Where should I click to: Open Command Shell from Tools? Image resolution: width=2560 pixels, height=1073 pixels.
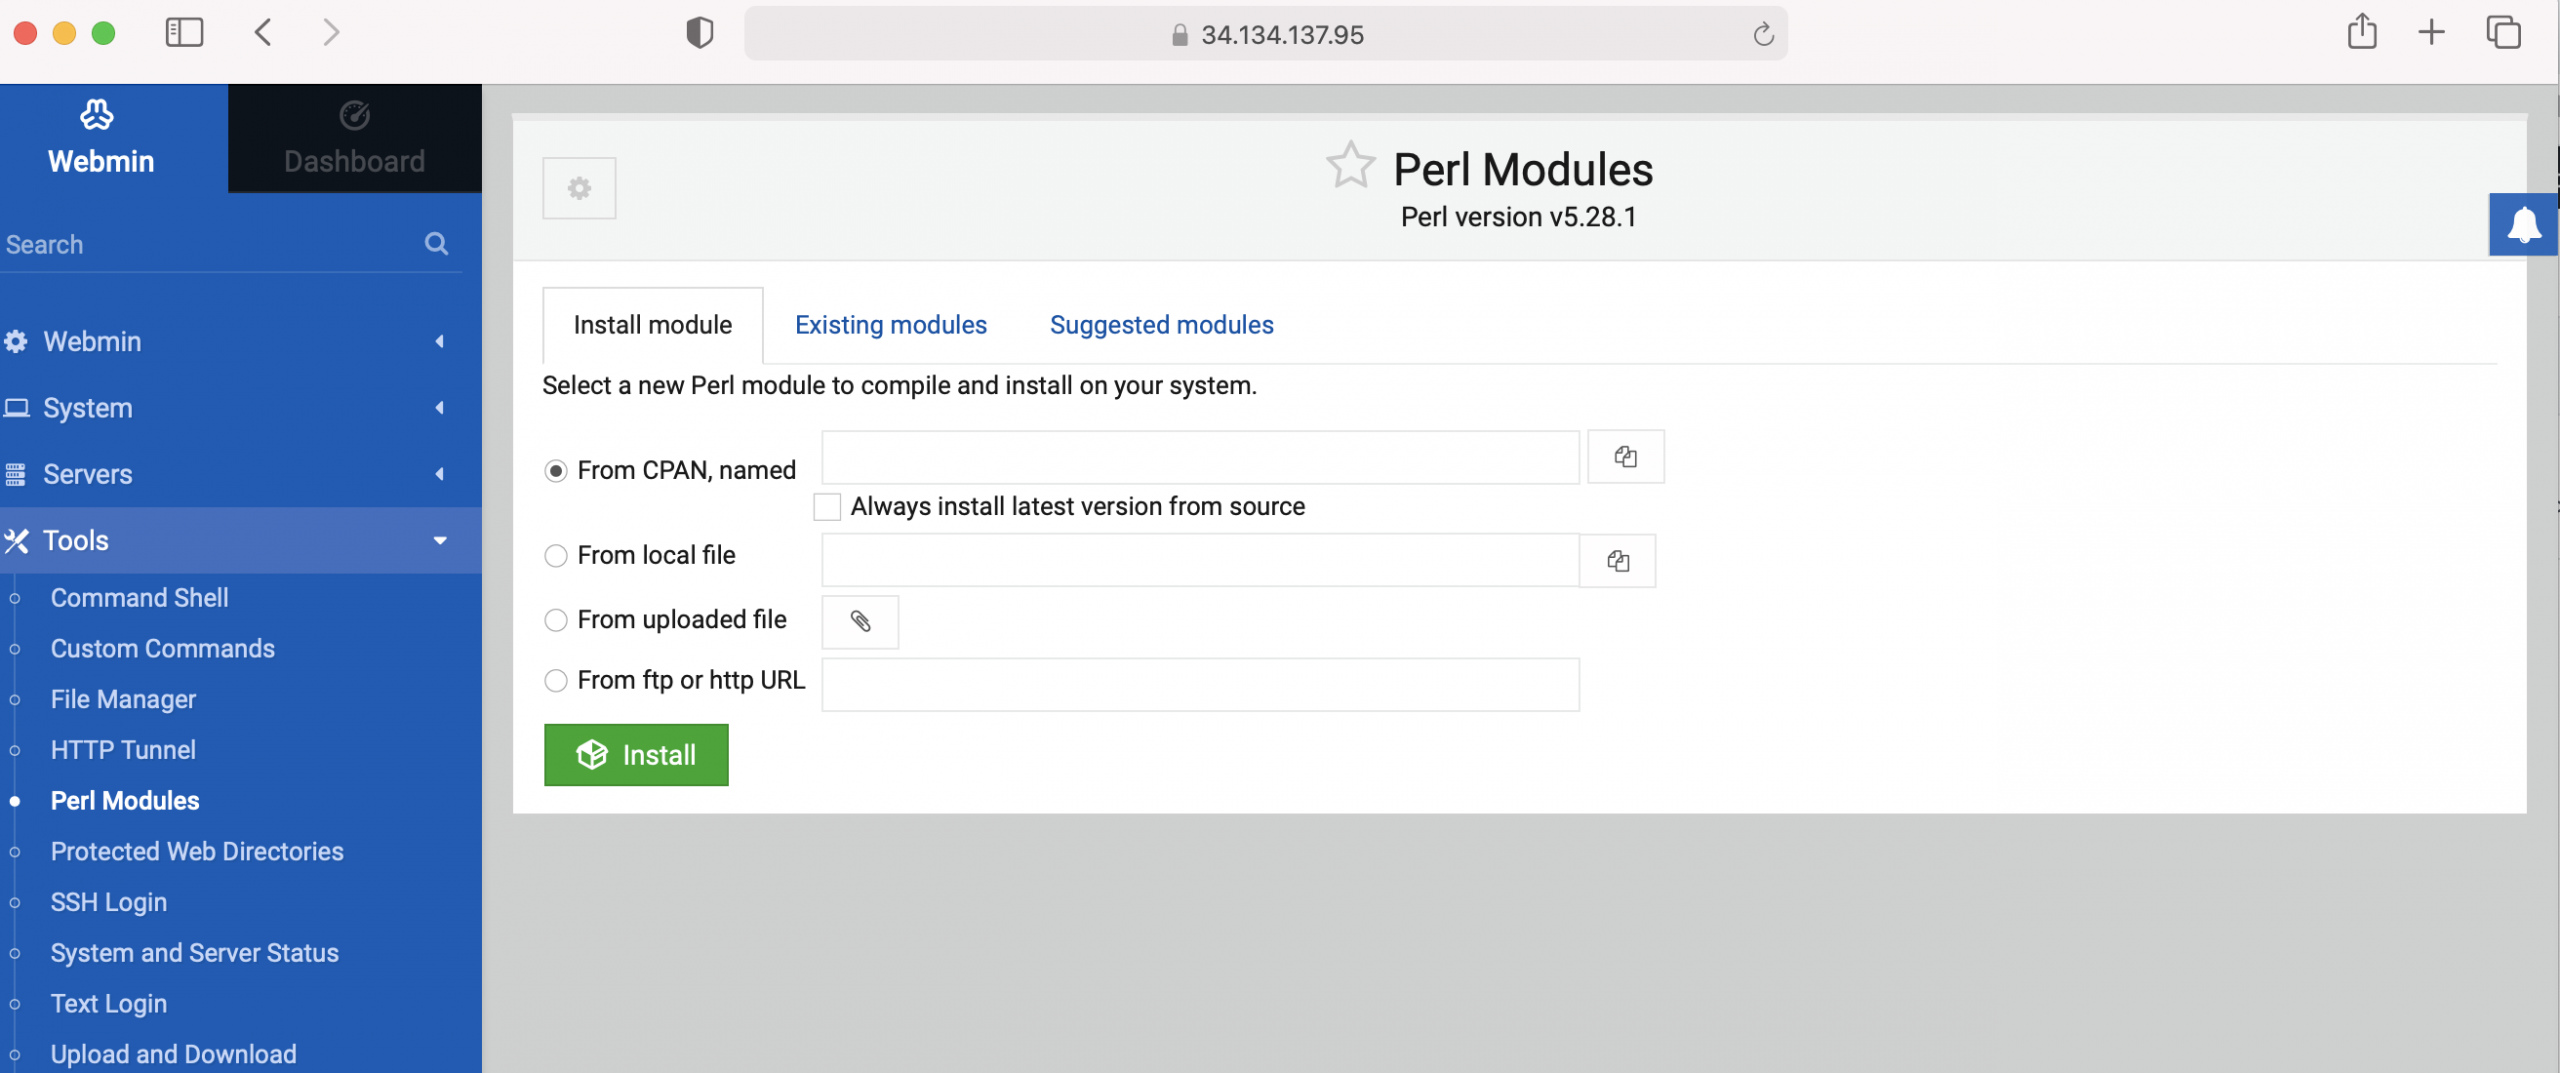[140, 598]
